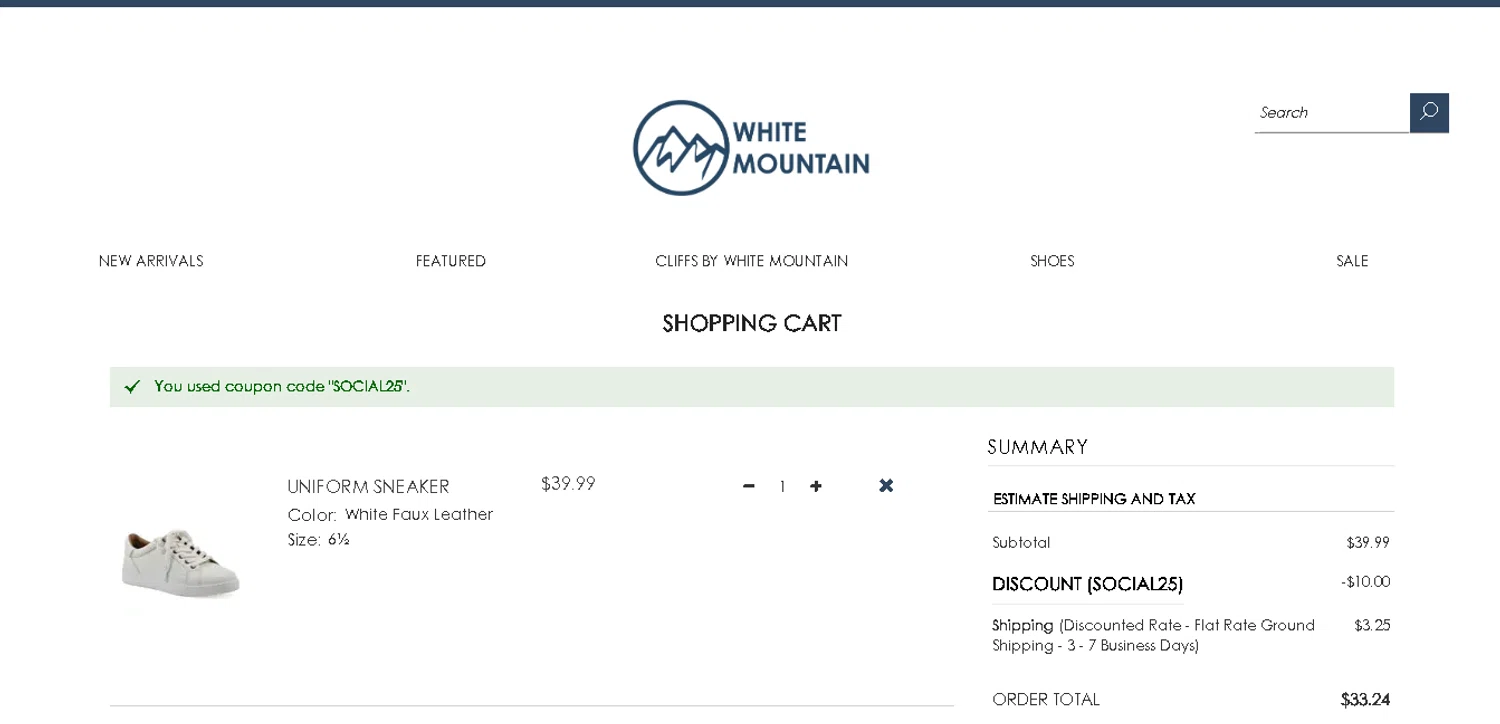This screenshot has width=1500, height=724.
Task: Click the order total amount $33.24
Action: tap(1365, 699)
